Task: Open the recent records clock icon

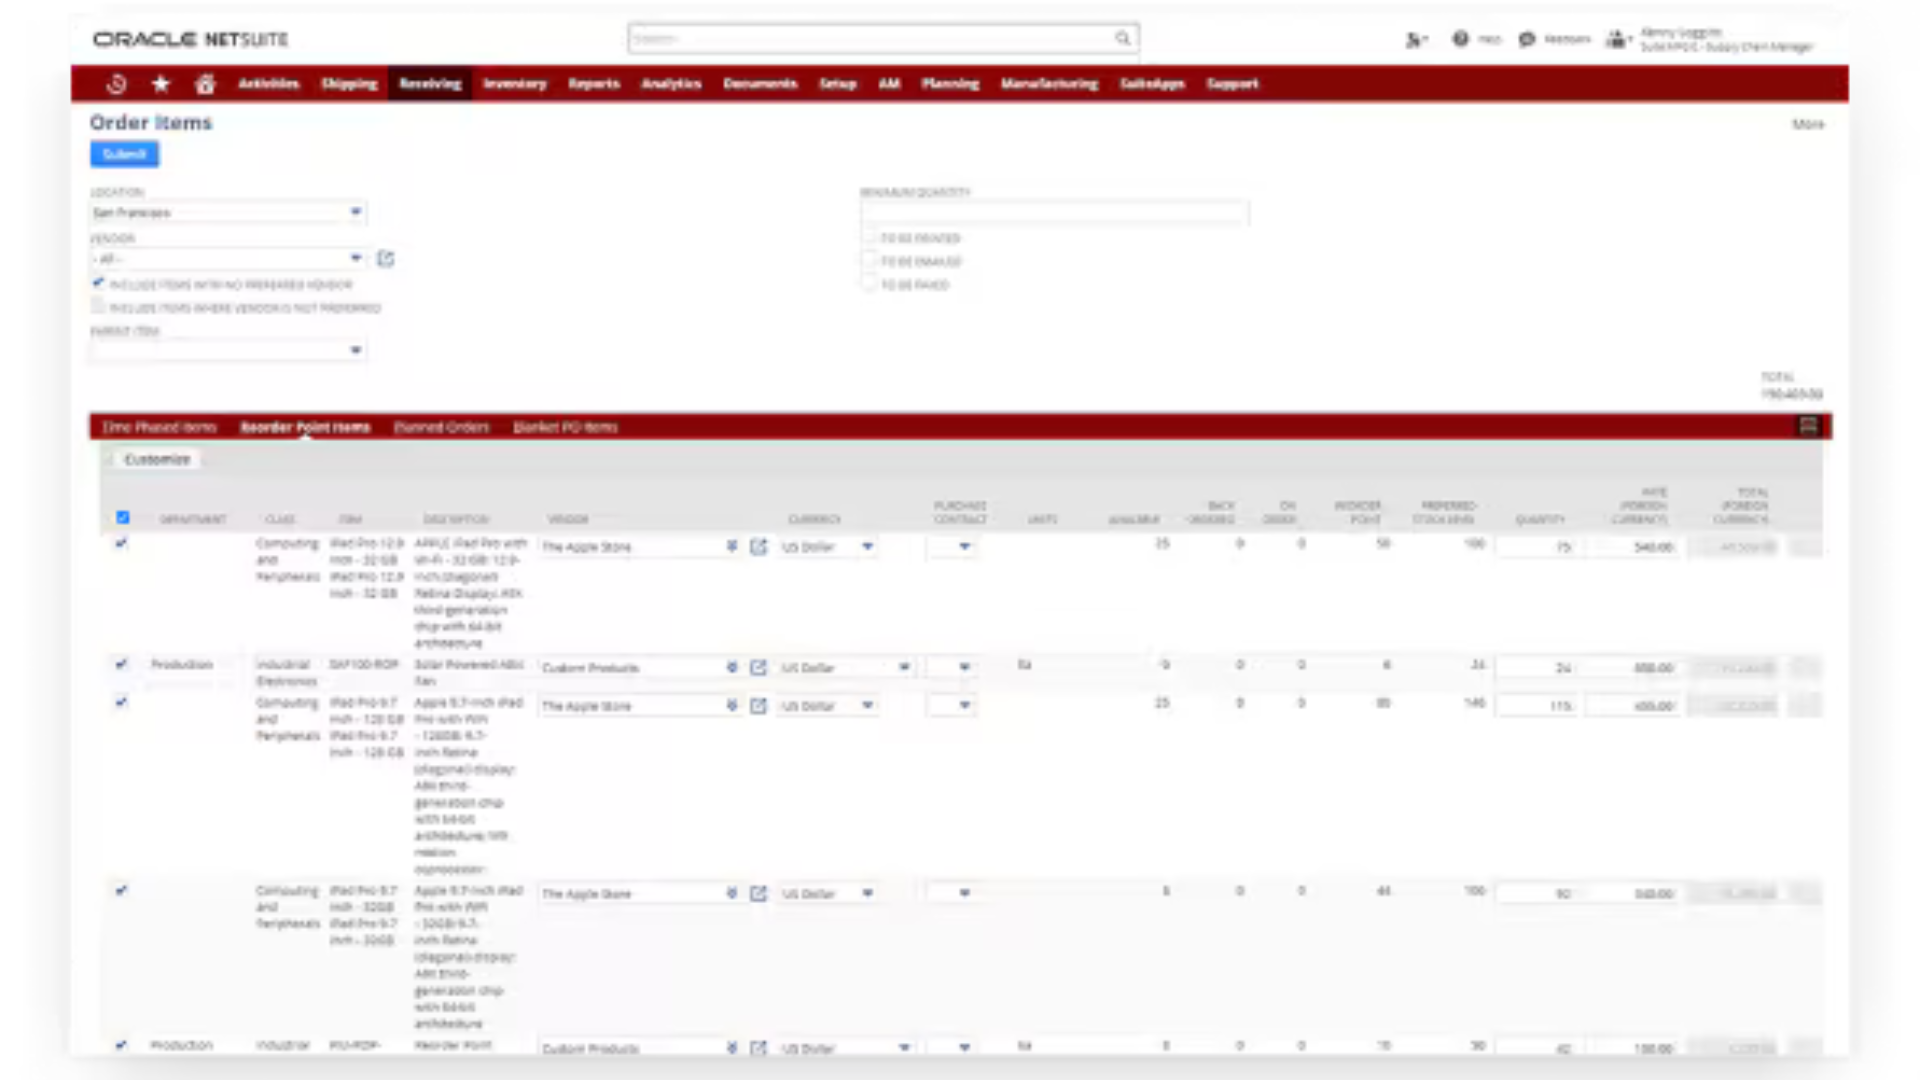Action: tap(117, 84)
